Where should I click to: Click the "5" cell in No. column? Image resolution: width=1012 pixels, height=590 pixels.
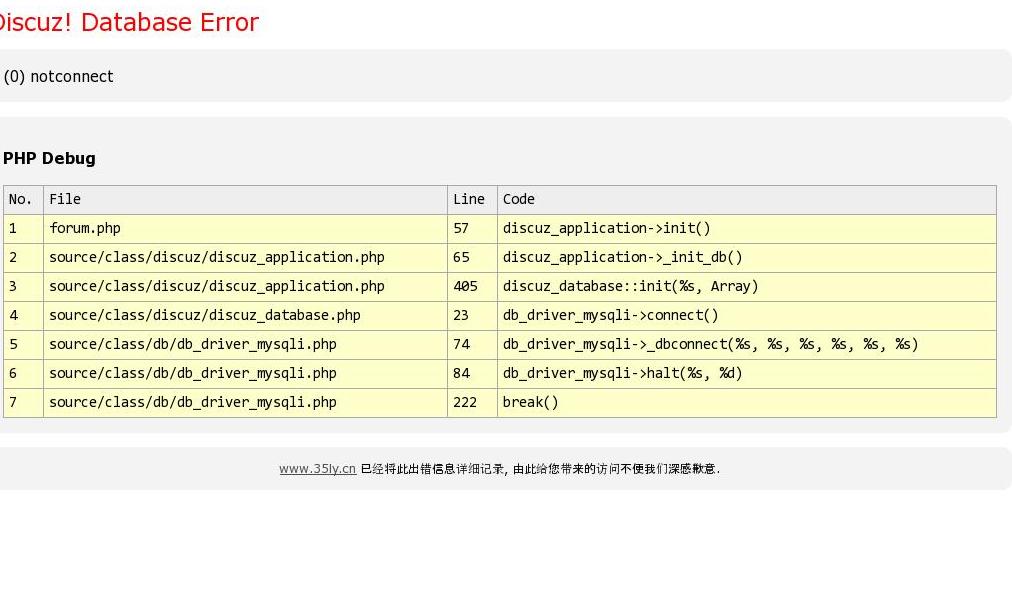point(23,345)
